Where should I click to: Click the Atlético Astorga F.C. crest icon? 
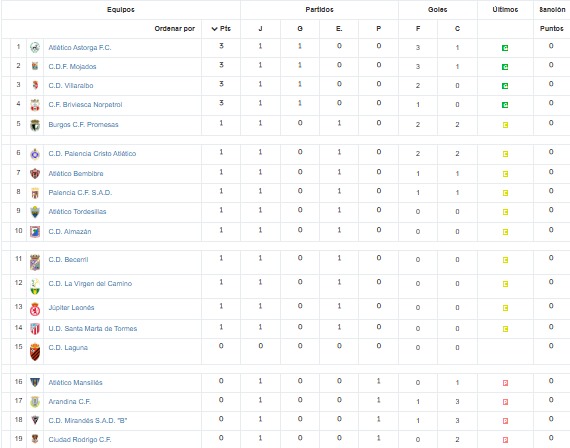35,48
